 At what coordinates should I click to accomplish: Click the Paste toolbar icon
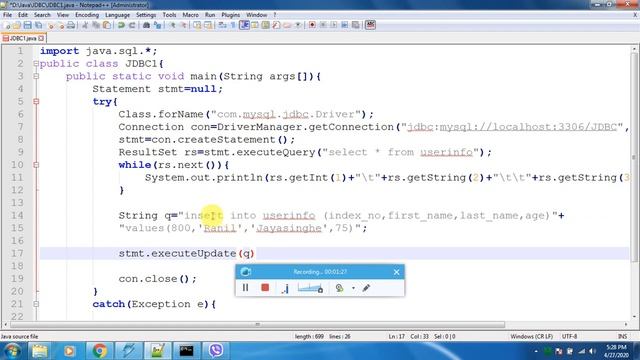pos(107,25)
